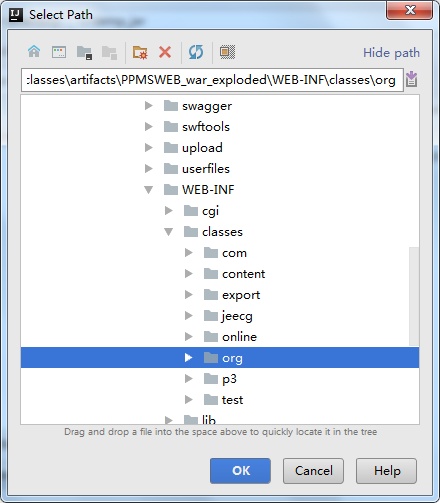Image resolution: width=440 pixels, height=503 pixels.
Task: Select the test folder icon
Action: tap(211, 400)
